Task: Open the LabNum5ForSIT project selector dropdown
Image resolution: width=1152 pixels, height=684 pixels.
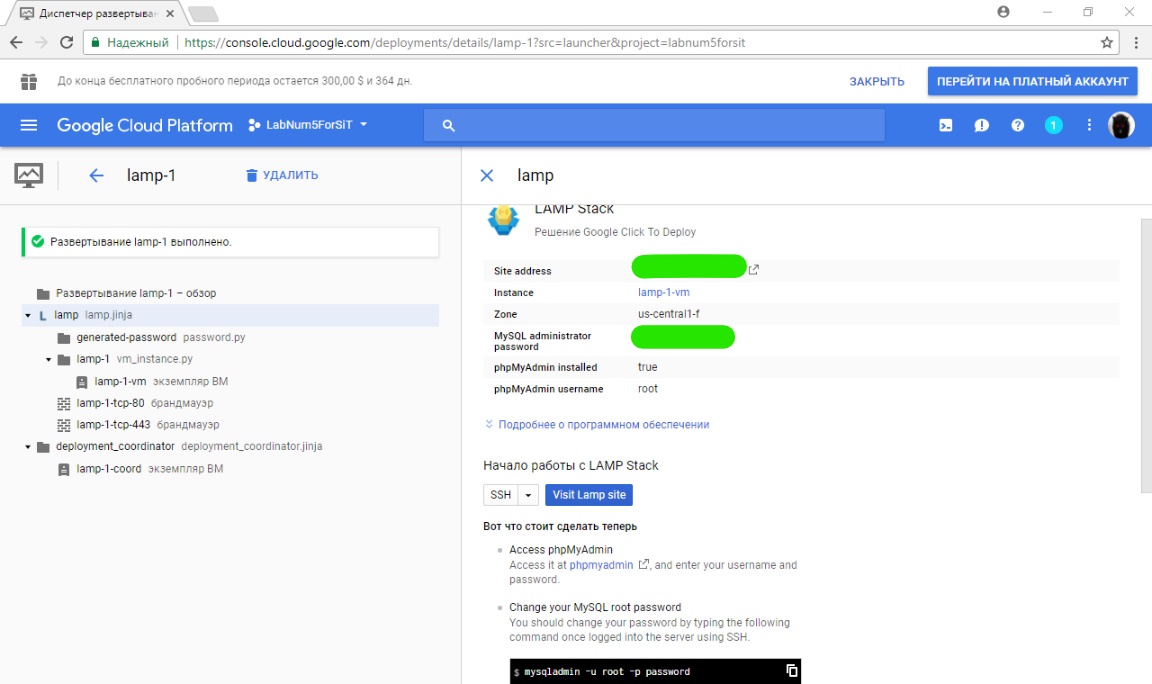Action: click(309, 125)
